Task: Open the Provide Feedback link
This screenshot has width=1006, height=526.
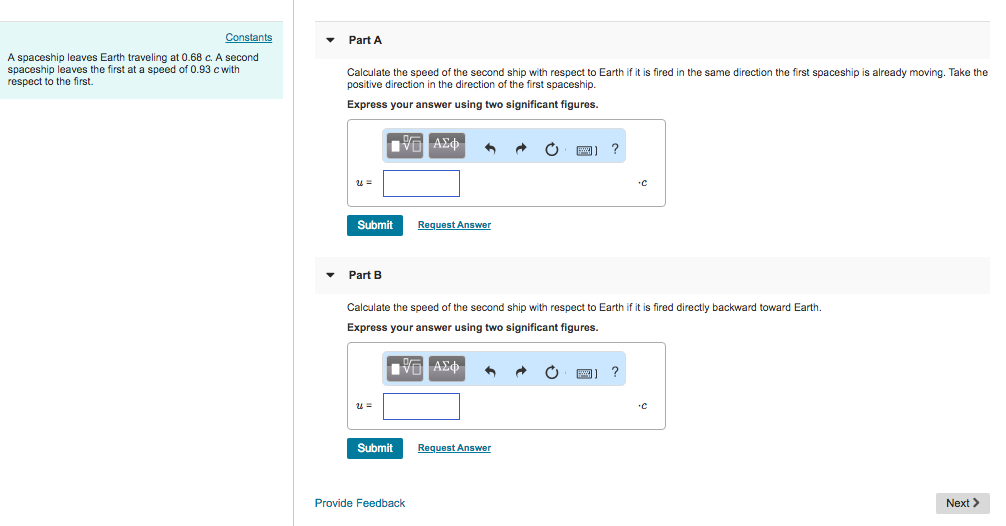Action: pos(360,503)
